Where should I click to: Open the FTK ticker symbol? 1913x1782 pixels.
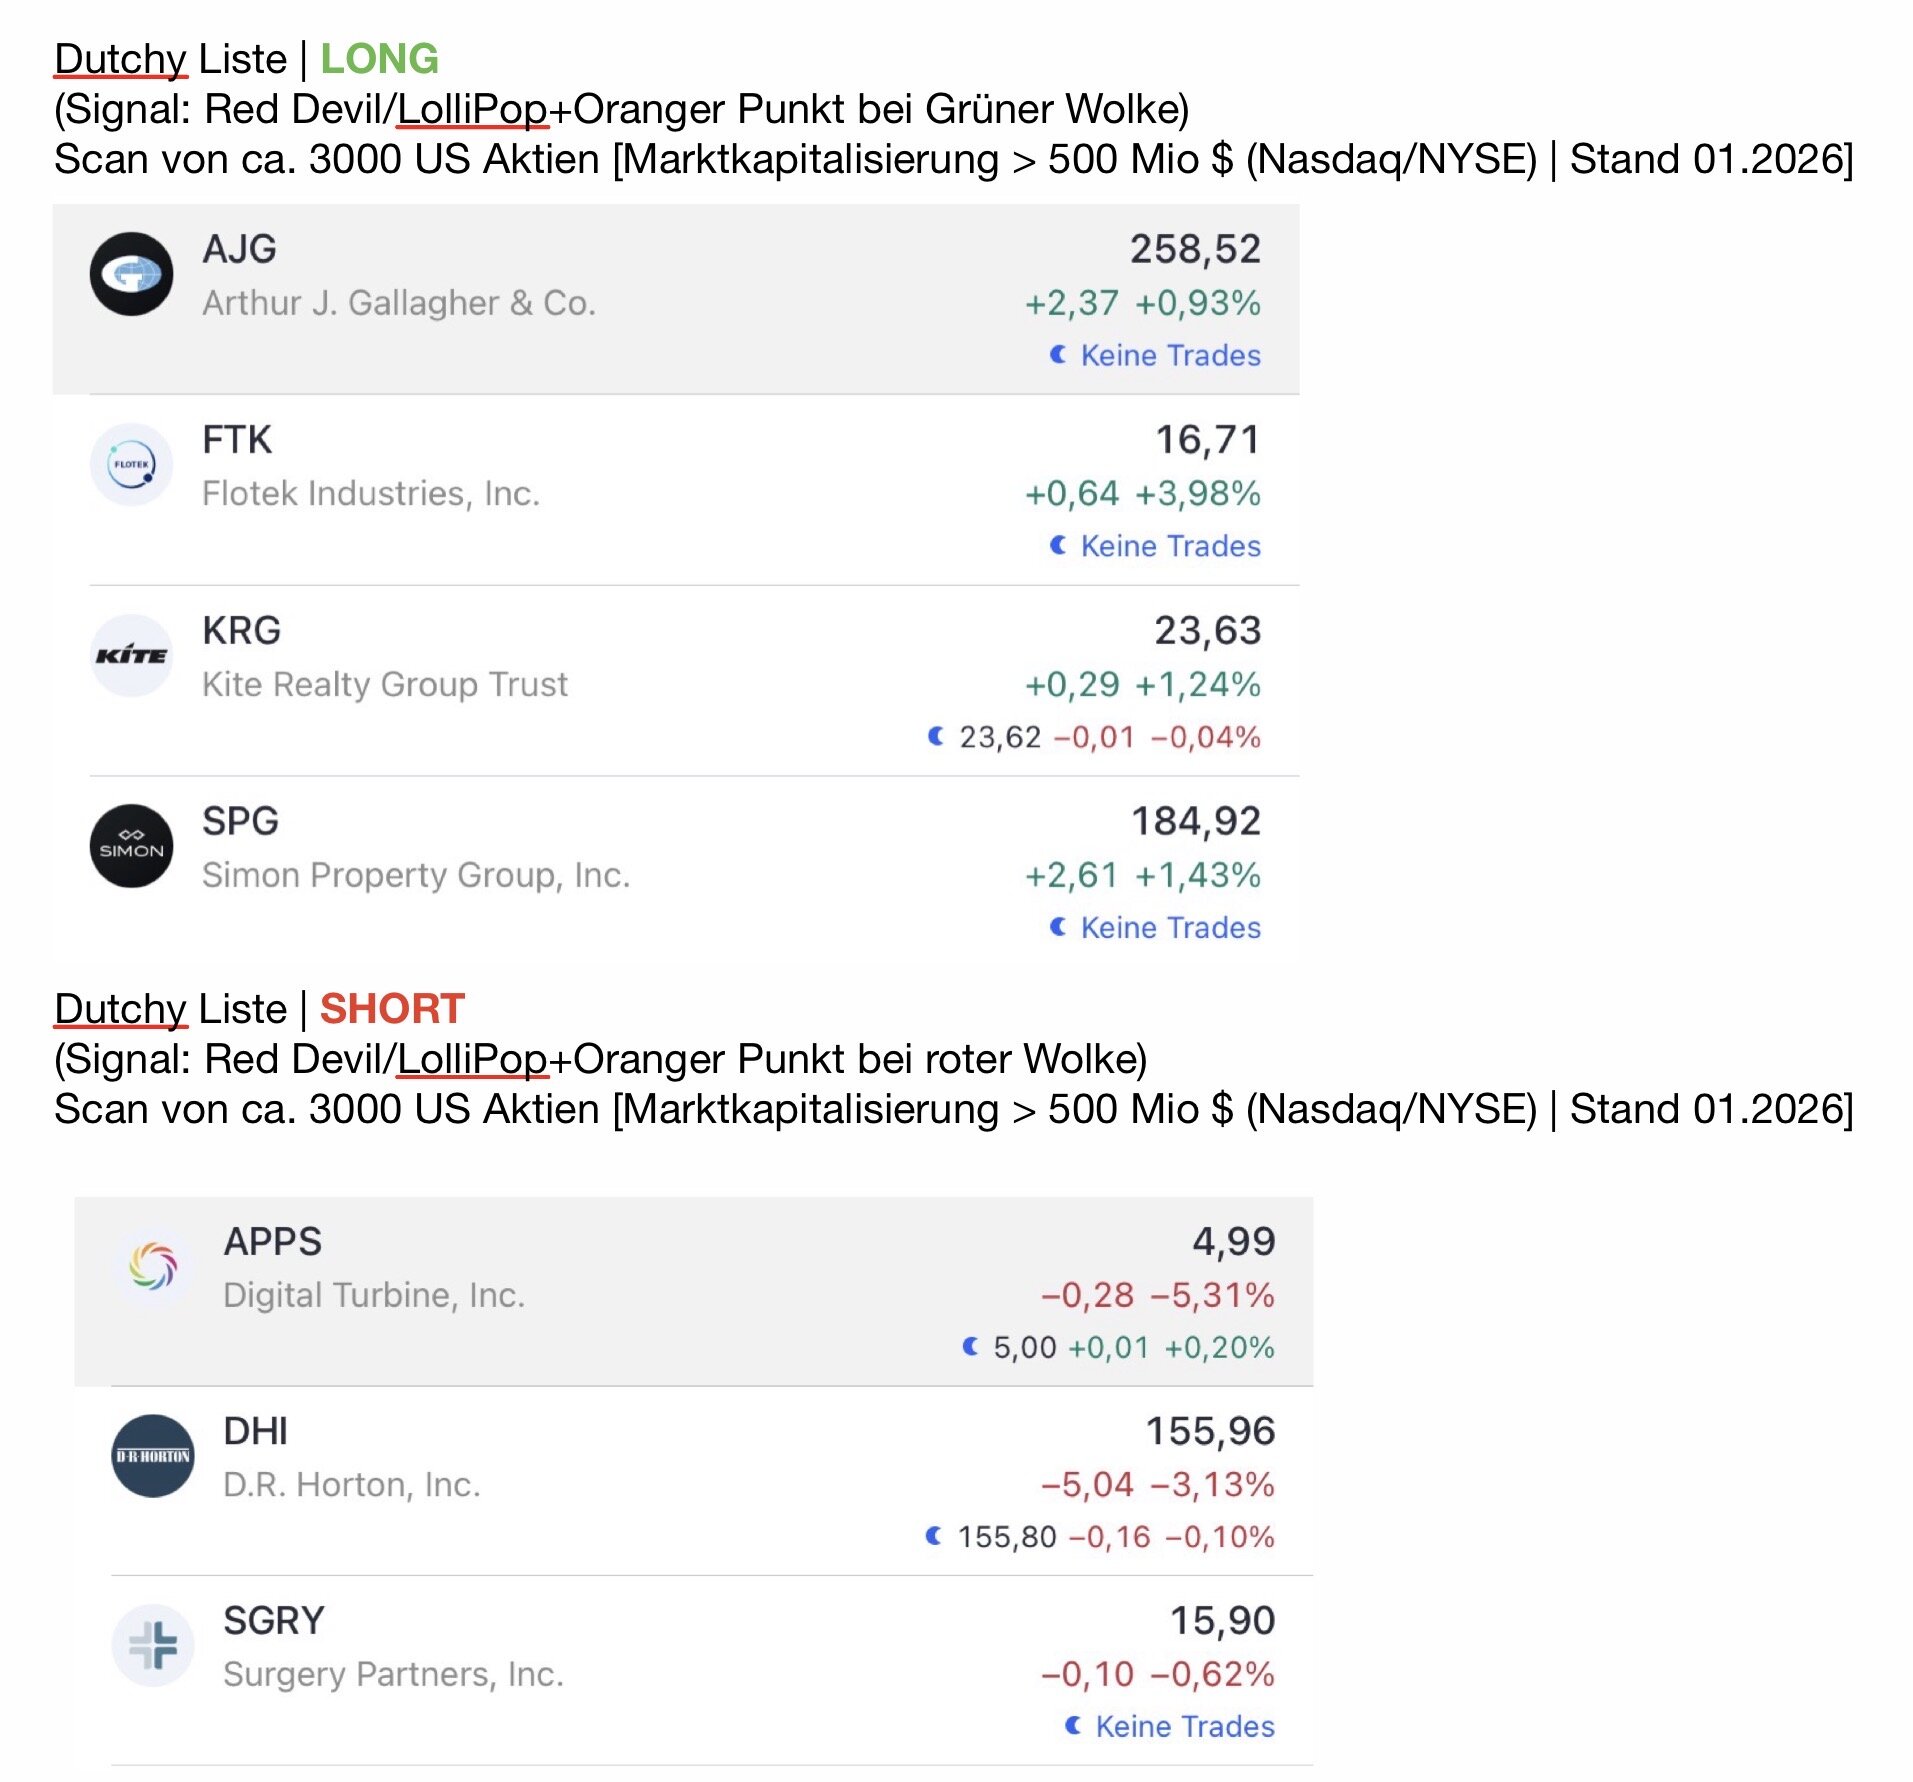237,440
